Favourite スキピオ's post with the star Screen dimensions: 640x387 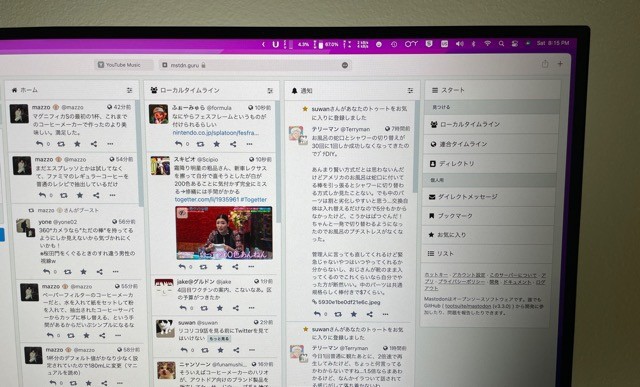[219, 267]
